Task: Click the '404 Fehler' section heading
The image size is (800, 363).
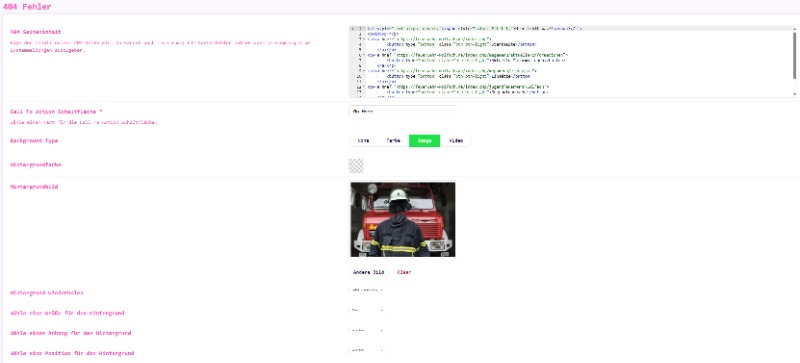Action: tap(27, 7)
